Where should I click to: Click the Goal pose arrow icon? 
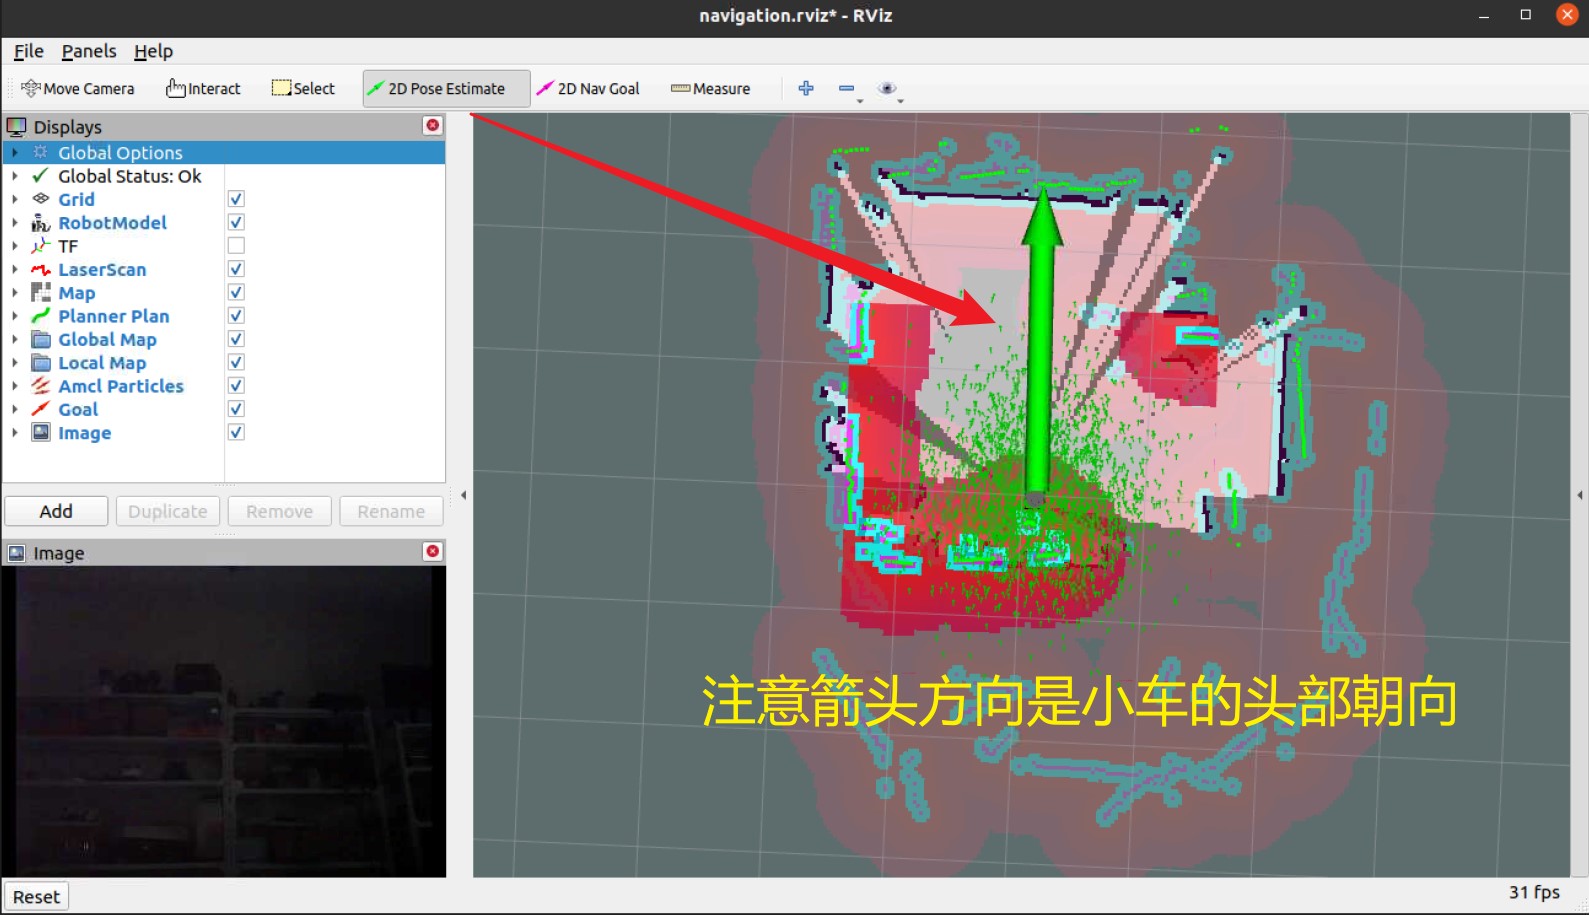pos(41,409)
